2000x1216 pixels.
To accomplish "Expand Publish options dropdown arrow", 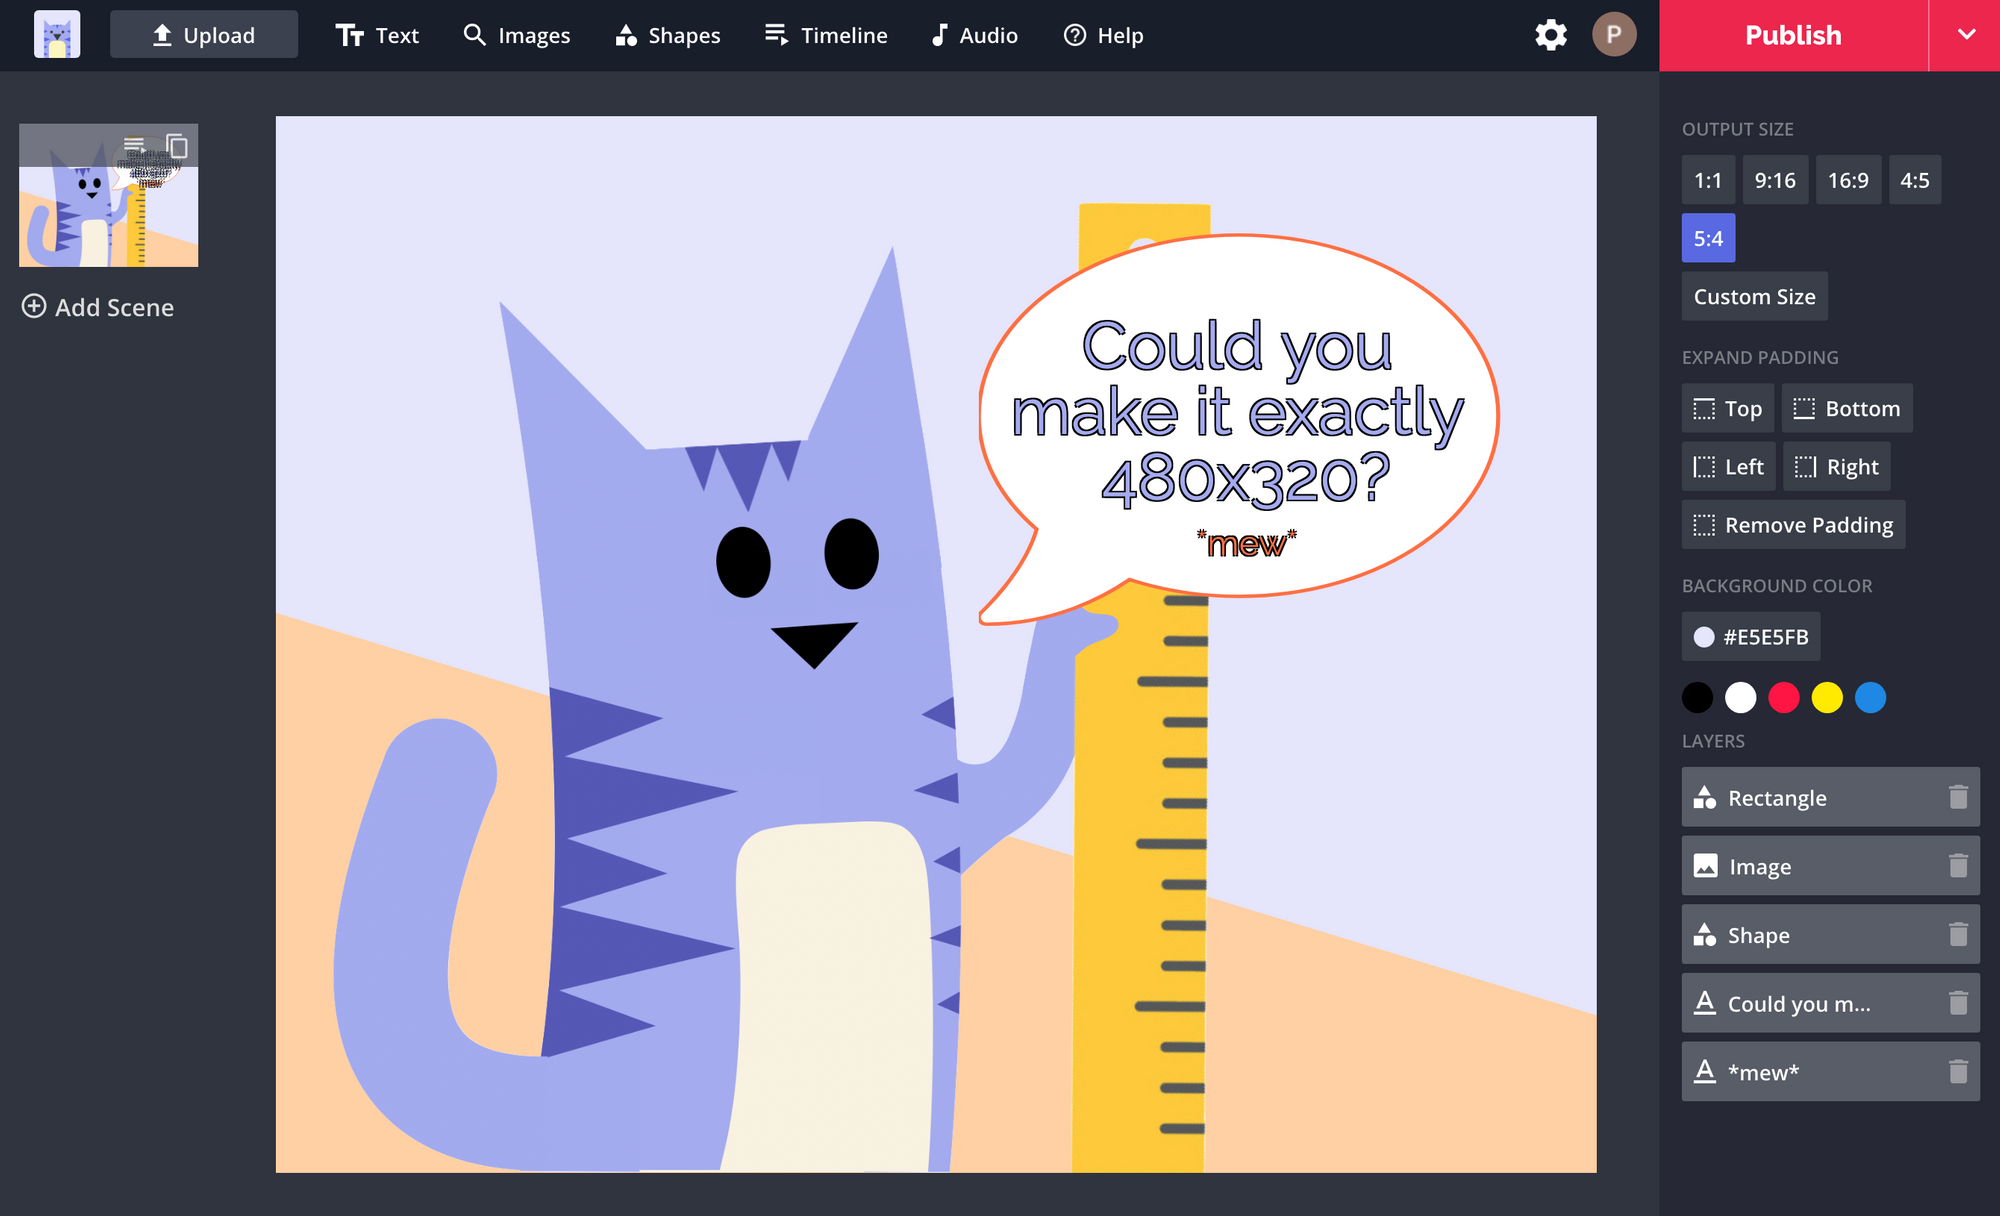I will pyautogui.click(x=1965, y=35).
